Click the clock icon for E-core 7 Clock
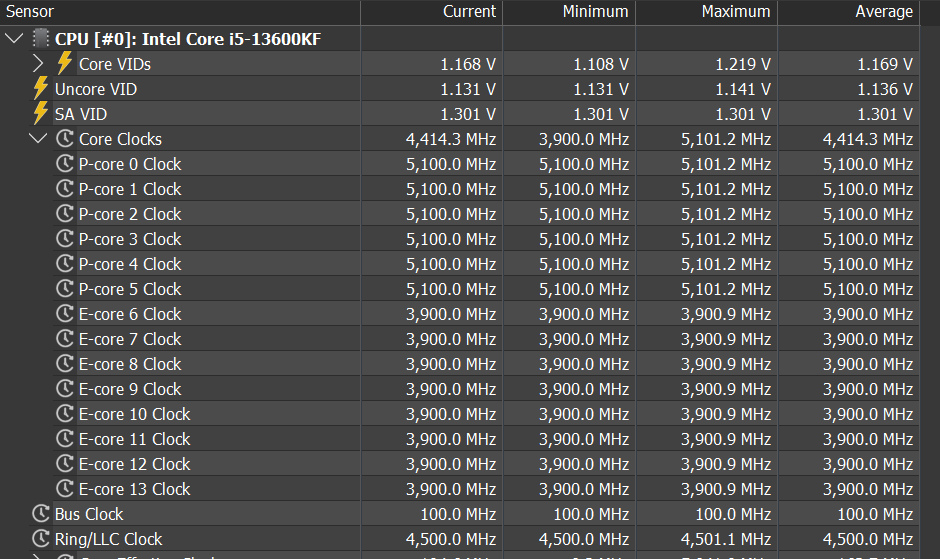The height and width of the screenshot is (559, 940). tap(65, 338)
